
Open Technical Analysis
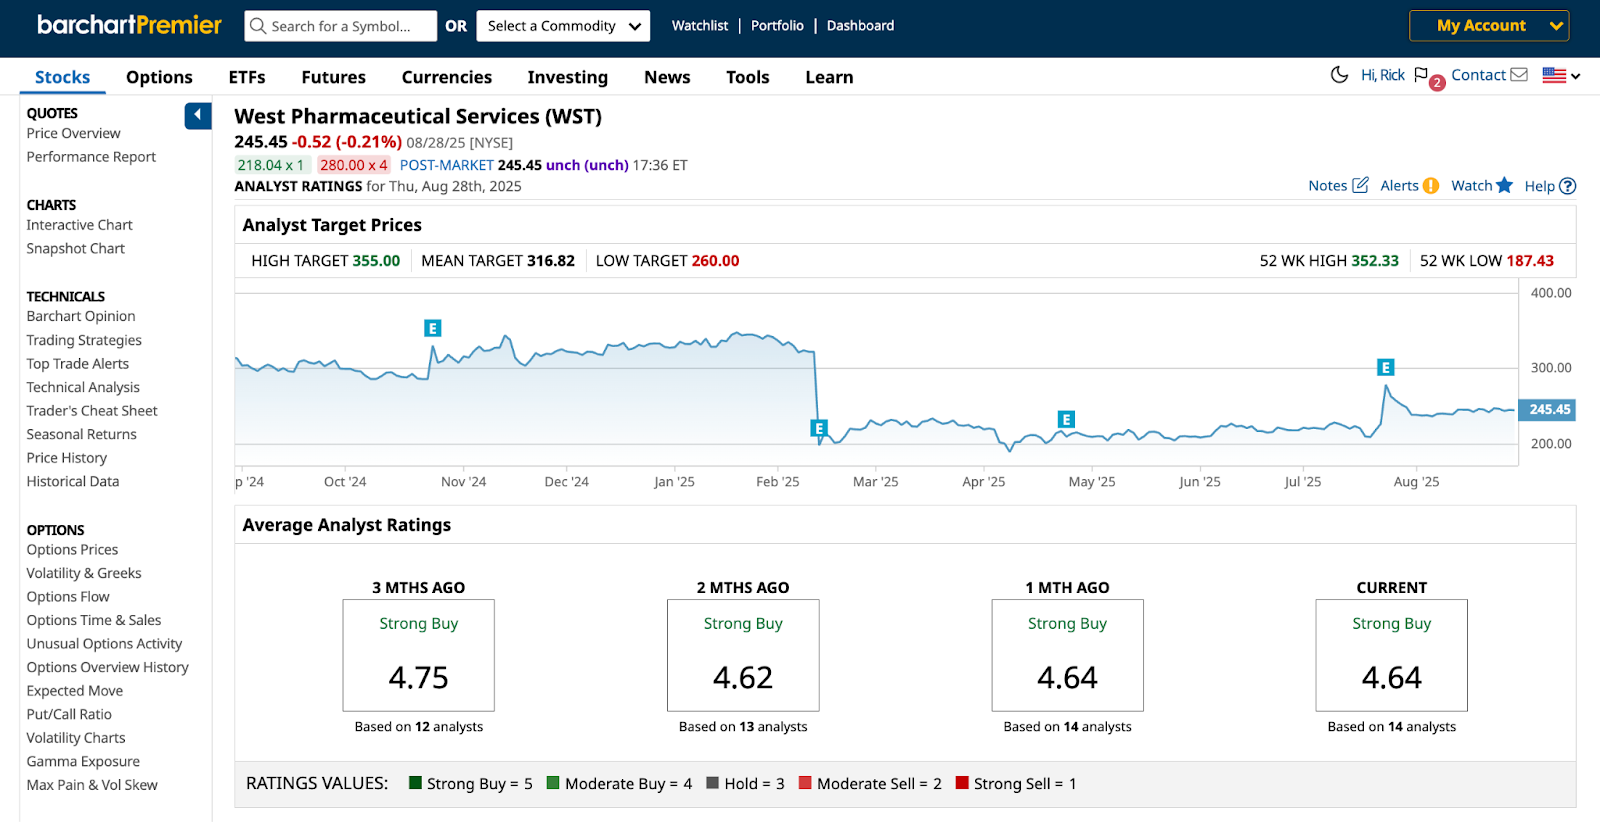coord(83,387)
